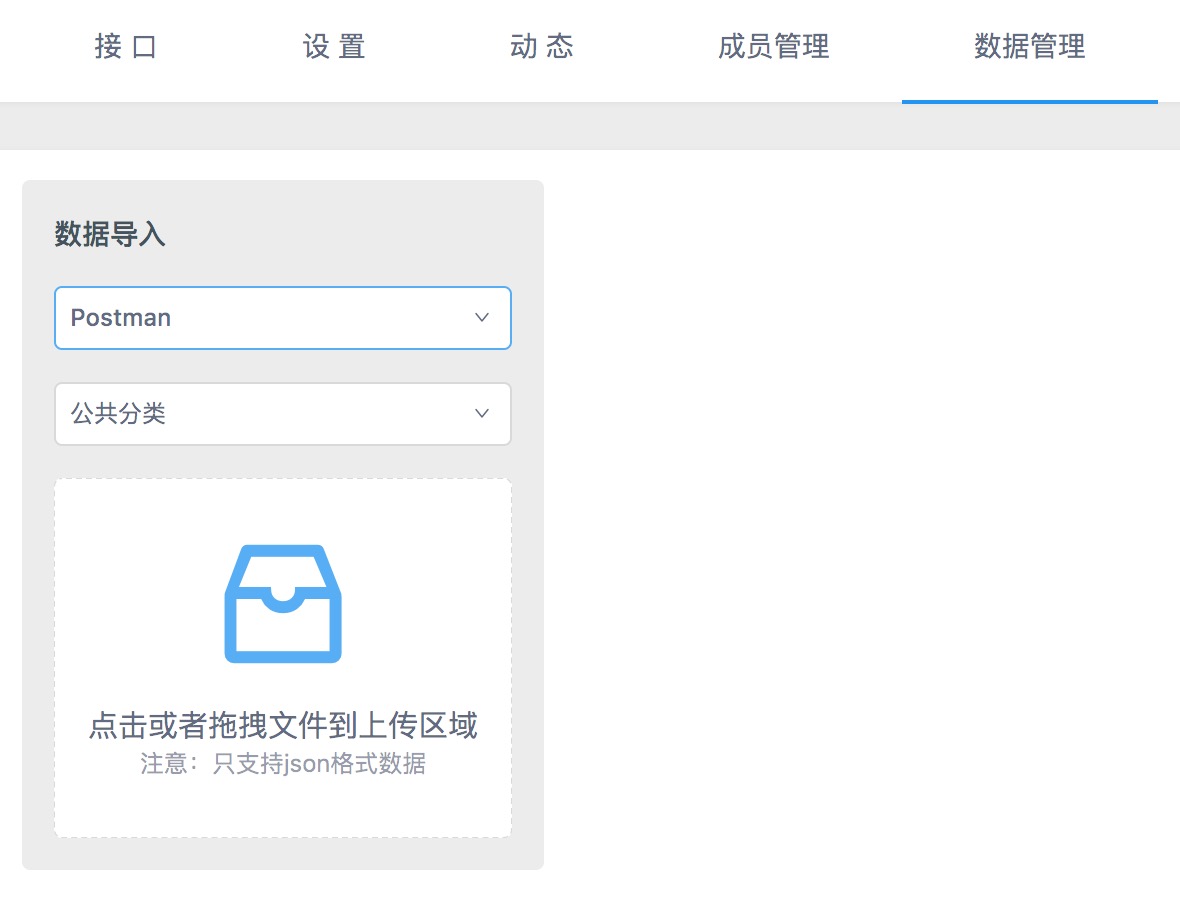Select the 'Postman' text in the first combo box

(x=121, y=318)
